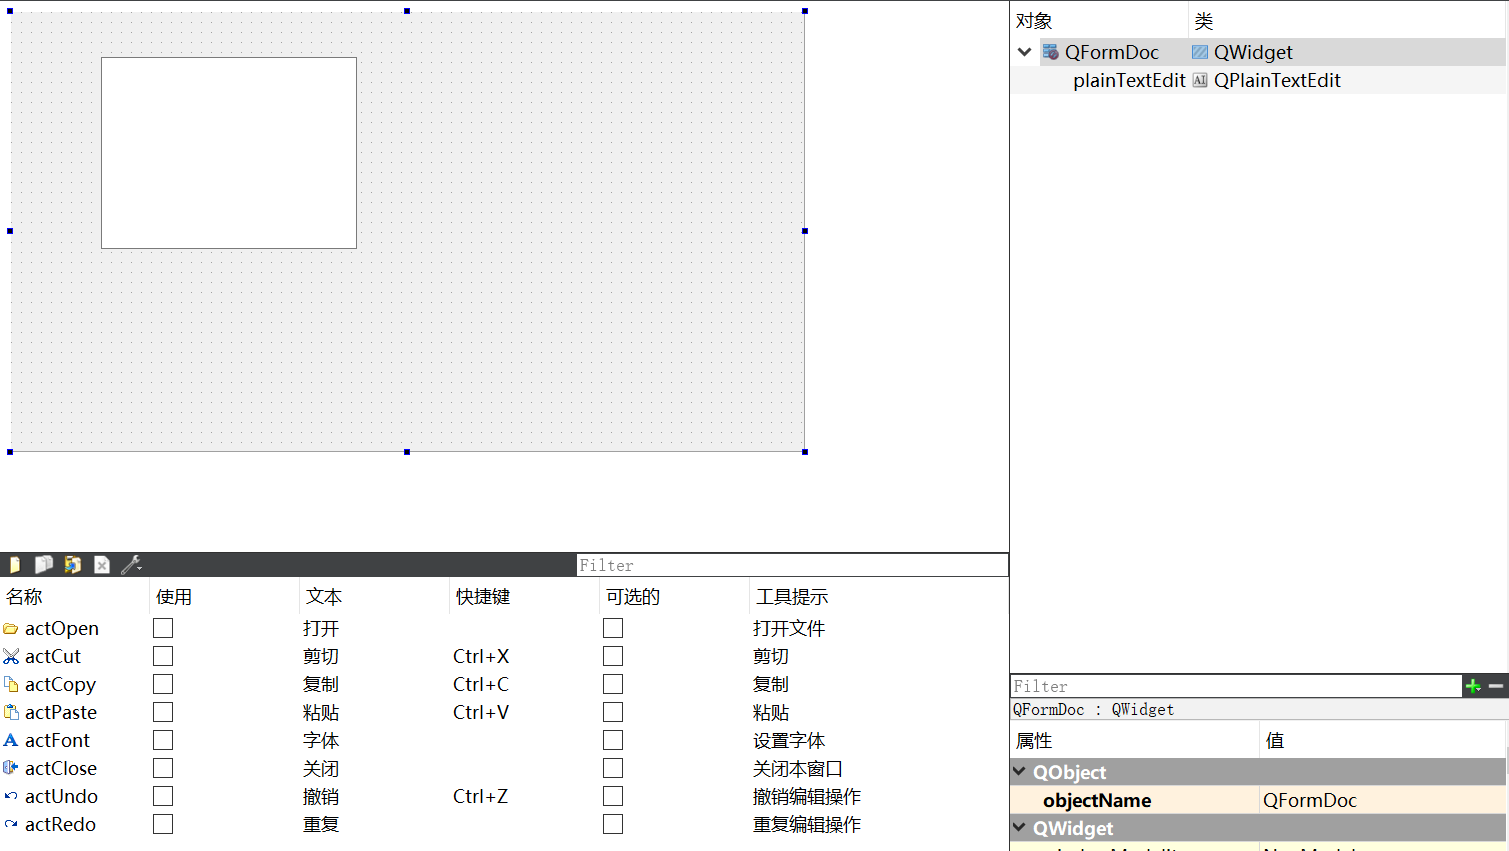This screenshot has width=1509, height=851.
Task: Toggle the 可选的 checkbox for actUndo
Action: coord(613,796)
